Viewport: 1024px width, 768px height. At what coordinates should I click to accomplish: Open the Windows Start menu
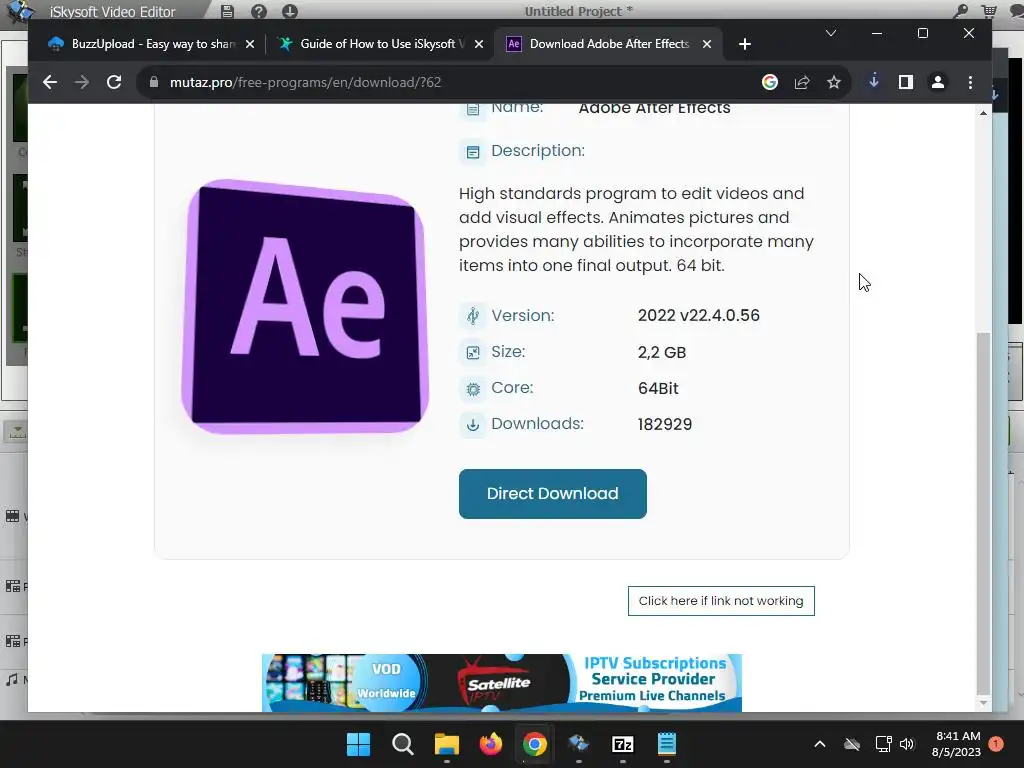click(358, 744)
